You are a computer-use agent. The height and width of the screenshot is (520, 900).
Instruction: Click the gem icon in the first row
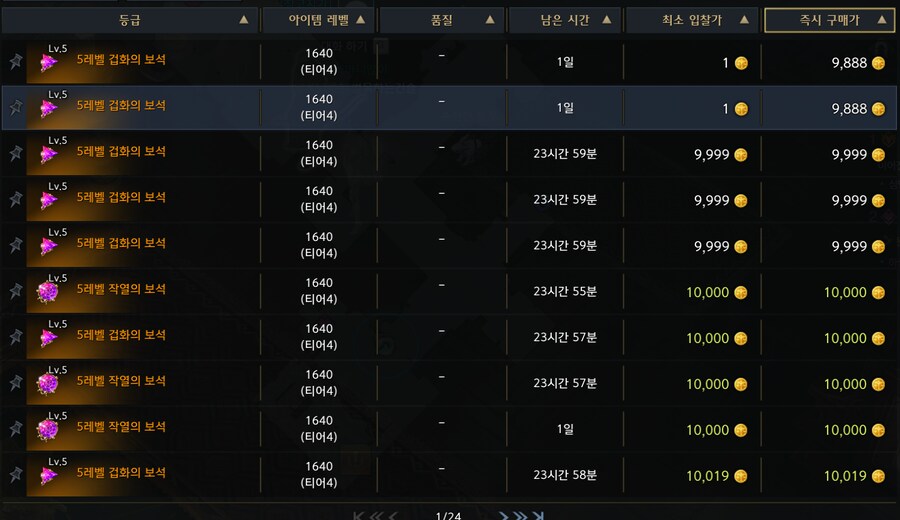pos(47,62)
